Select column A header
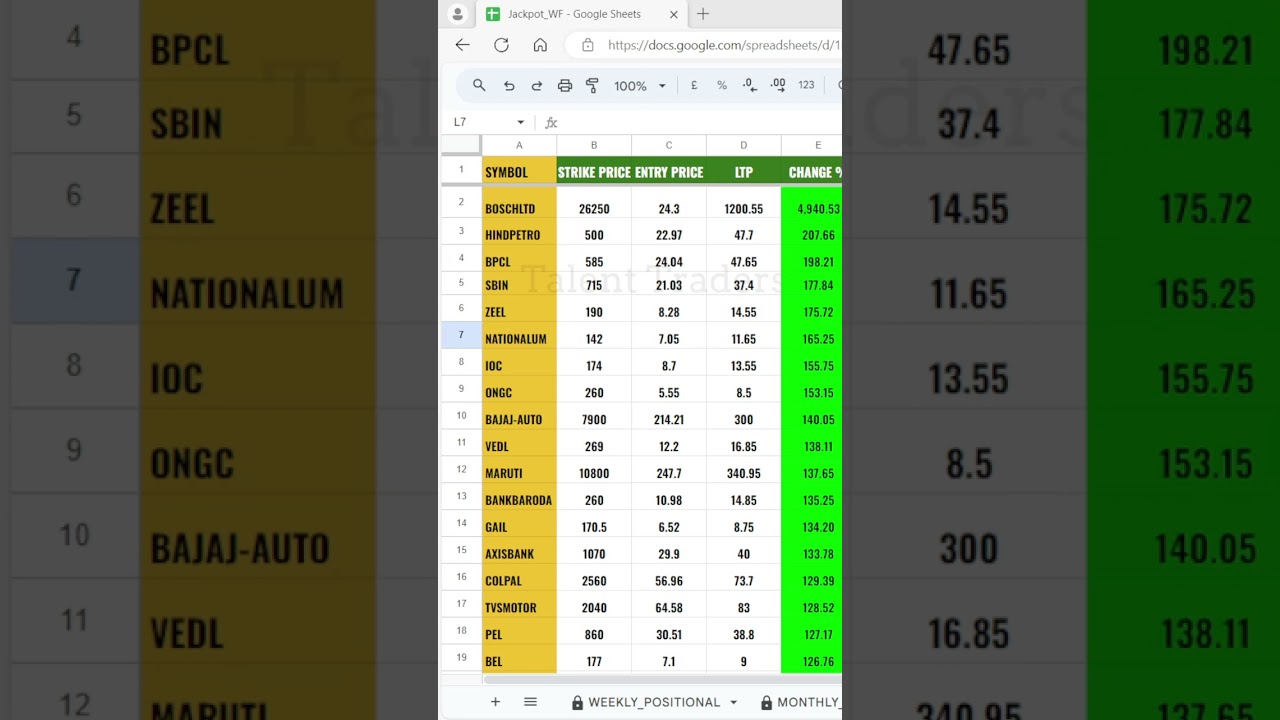The width and height of the screenshot is (1280, 720). [x=519, y=145]
